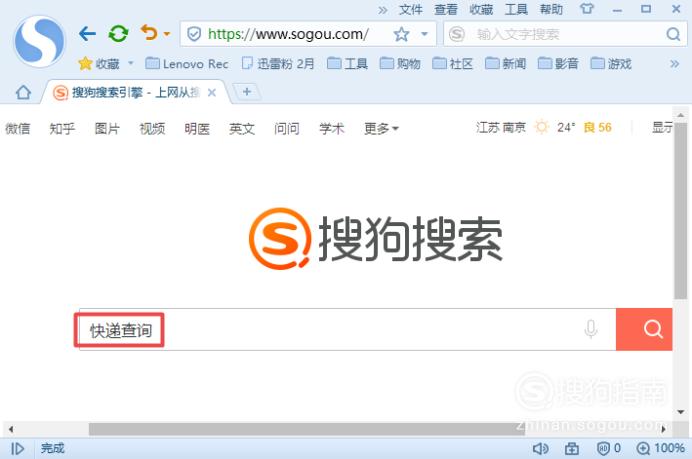The height and width of the screenshot is (459, 692).
Task: Open the 知乎 link
Action: tap(62, 128)
